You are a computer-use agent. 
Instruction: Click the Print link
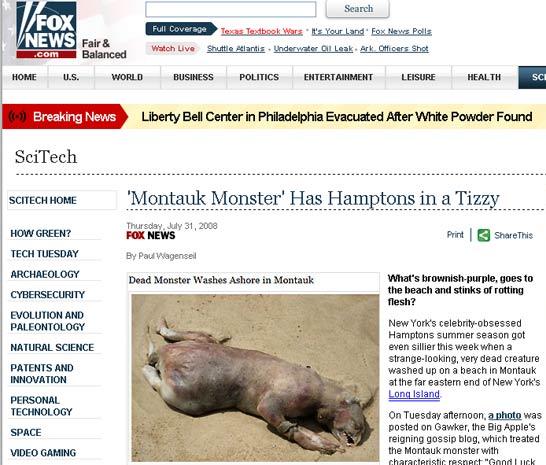pos(455,235)
